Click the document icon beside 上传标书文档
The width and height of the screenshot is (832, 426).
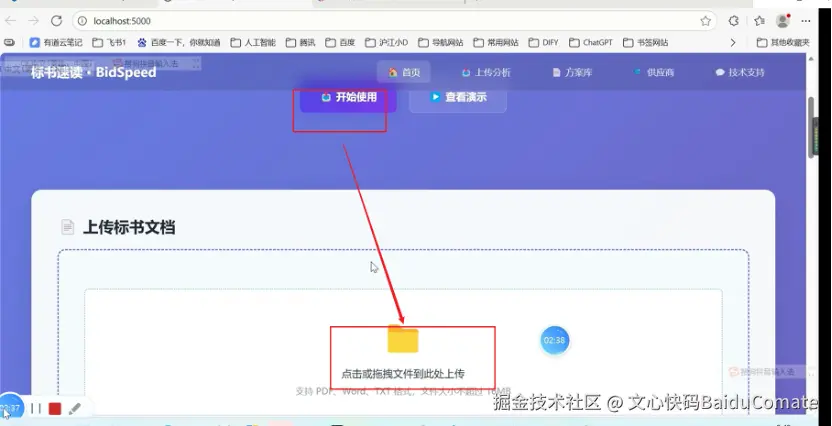tap(67, 227)
